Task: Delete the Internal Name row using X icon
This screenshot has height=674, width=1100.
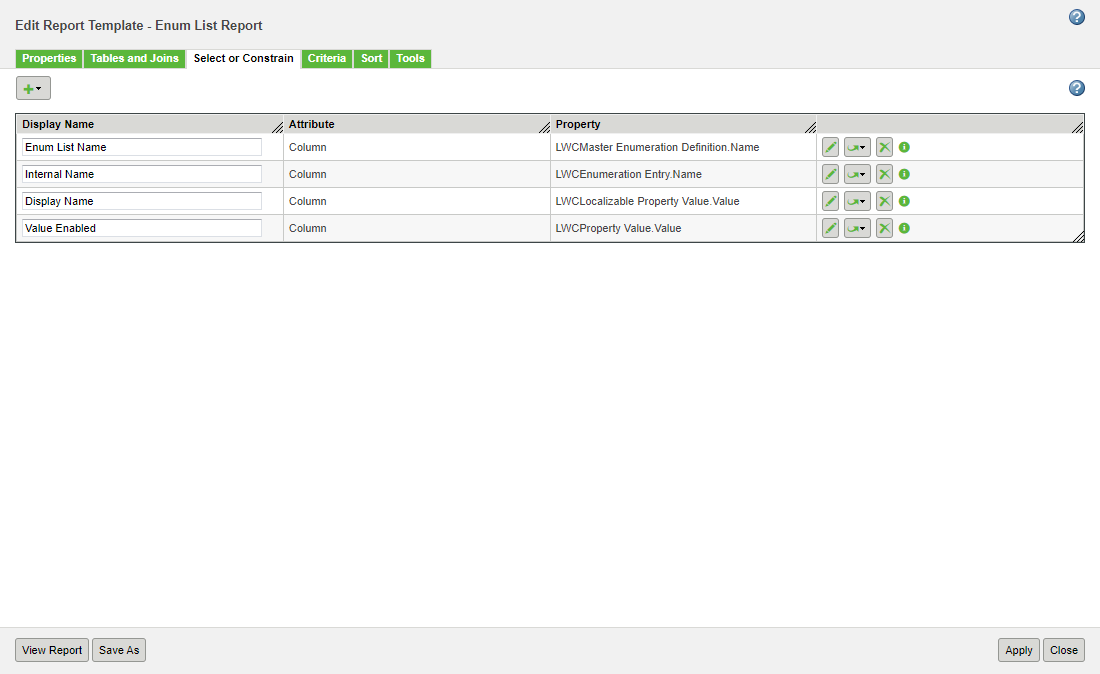Action: coord(884,173)
